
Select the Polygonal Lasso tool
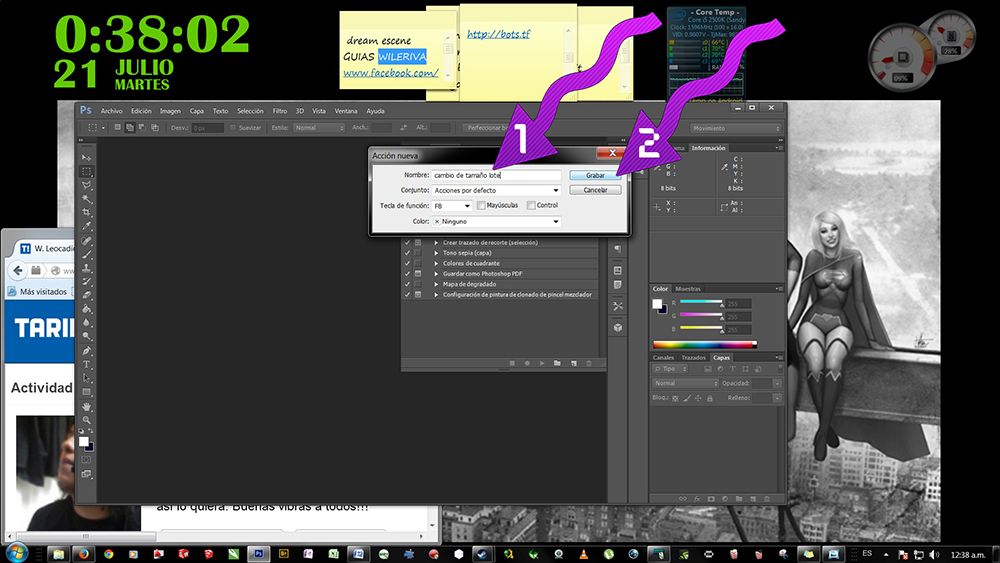86,186
